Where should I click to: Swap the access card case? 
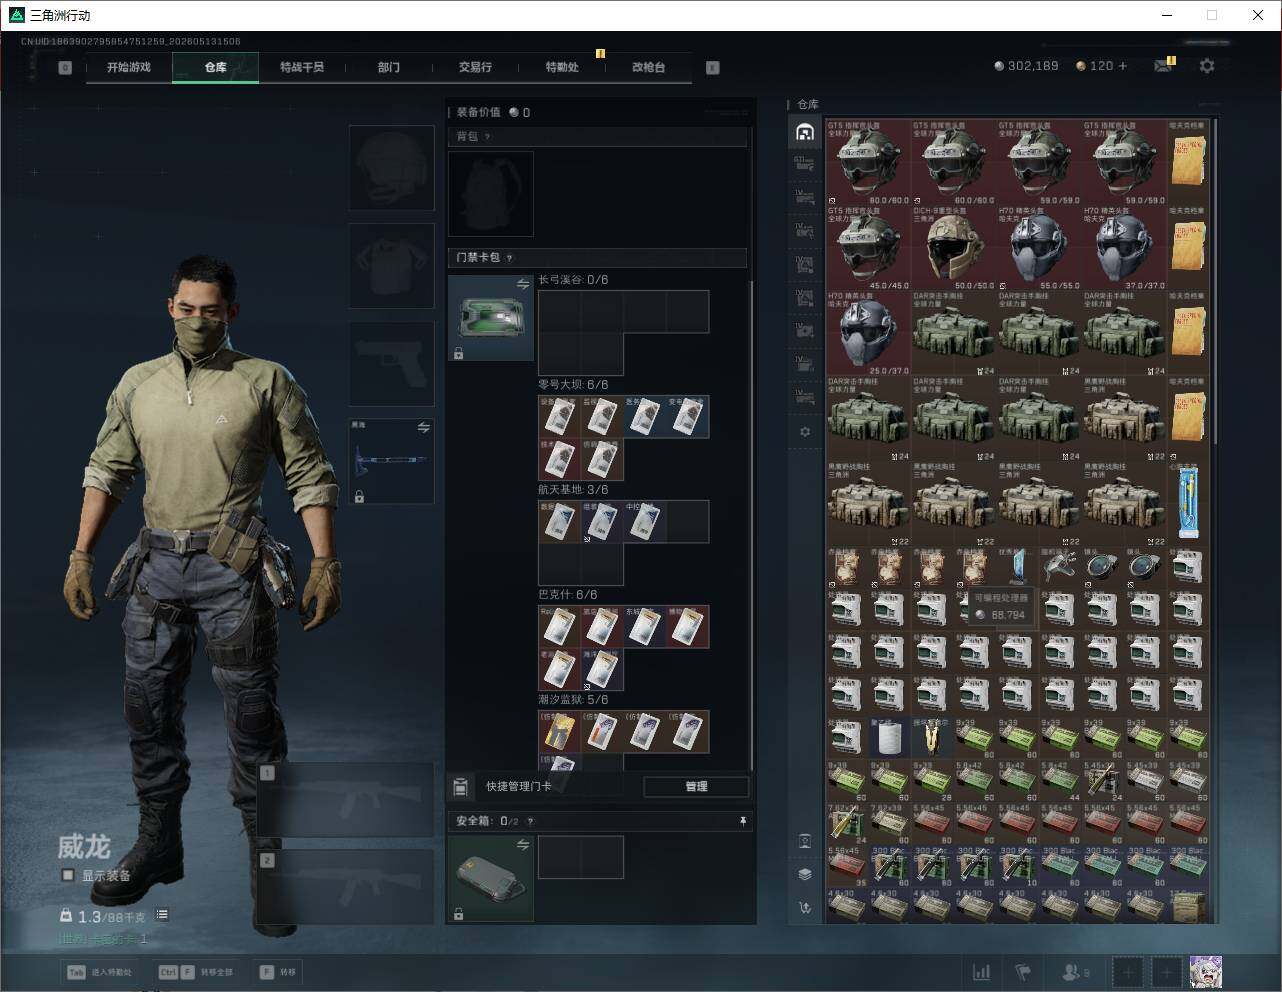[523, 284]
